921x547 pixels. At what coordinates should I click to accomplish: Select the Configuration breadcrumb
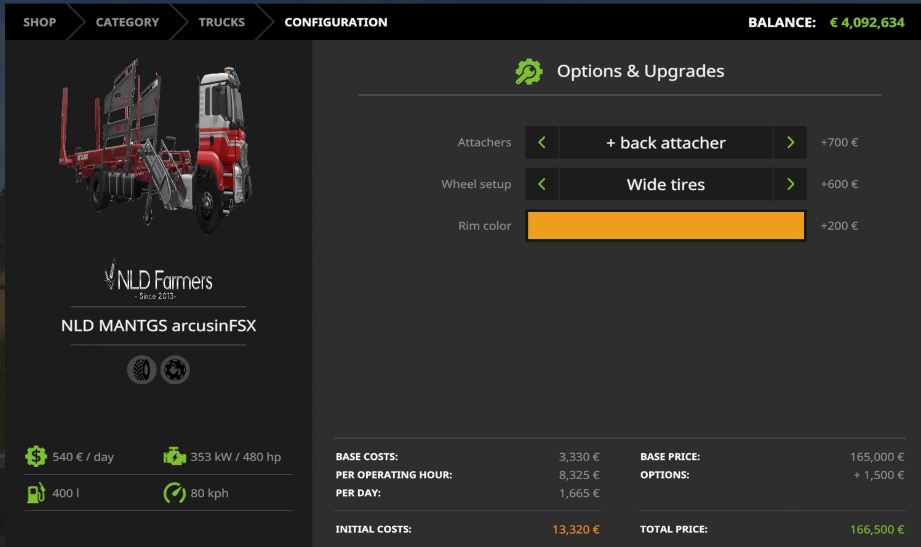pyautogui.click(x=335, y=22)
